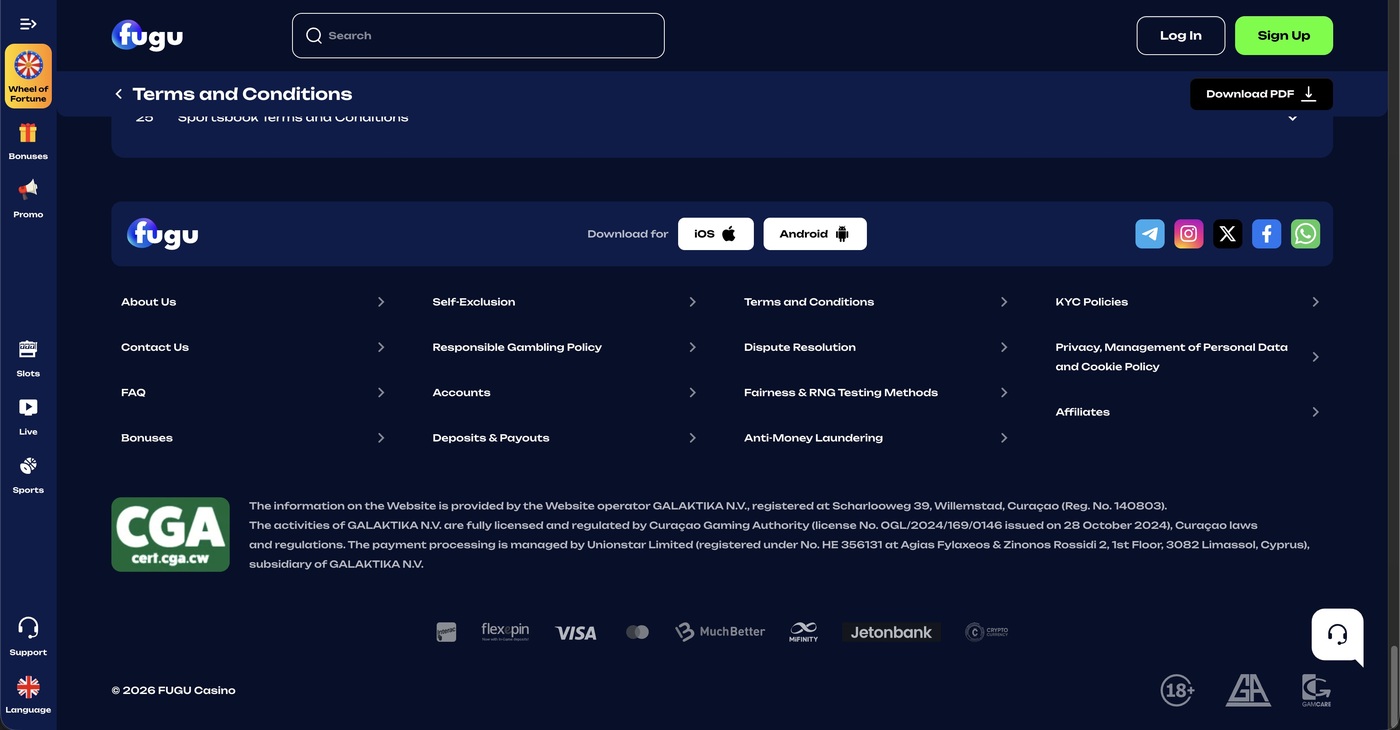Go to Slots section
Viewport: 1400px width, 730px height.
[28, 358]
